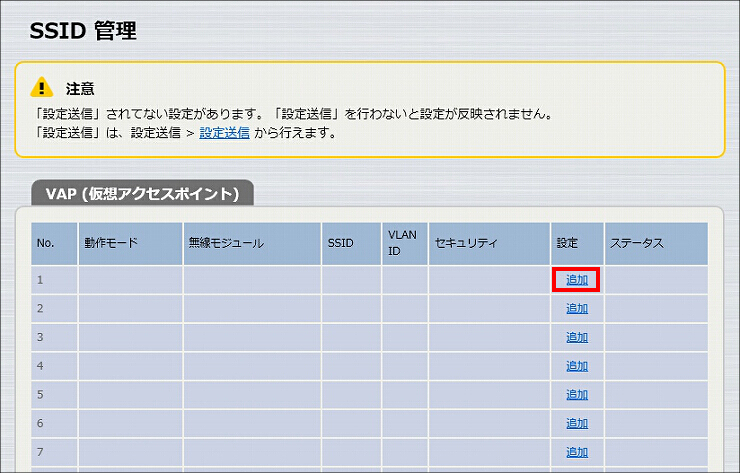This screenshot has width=740, height=473.
Task: Click the セキュリティ column header
Action: [x=489, y=244]
